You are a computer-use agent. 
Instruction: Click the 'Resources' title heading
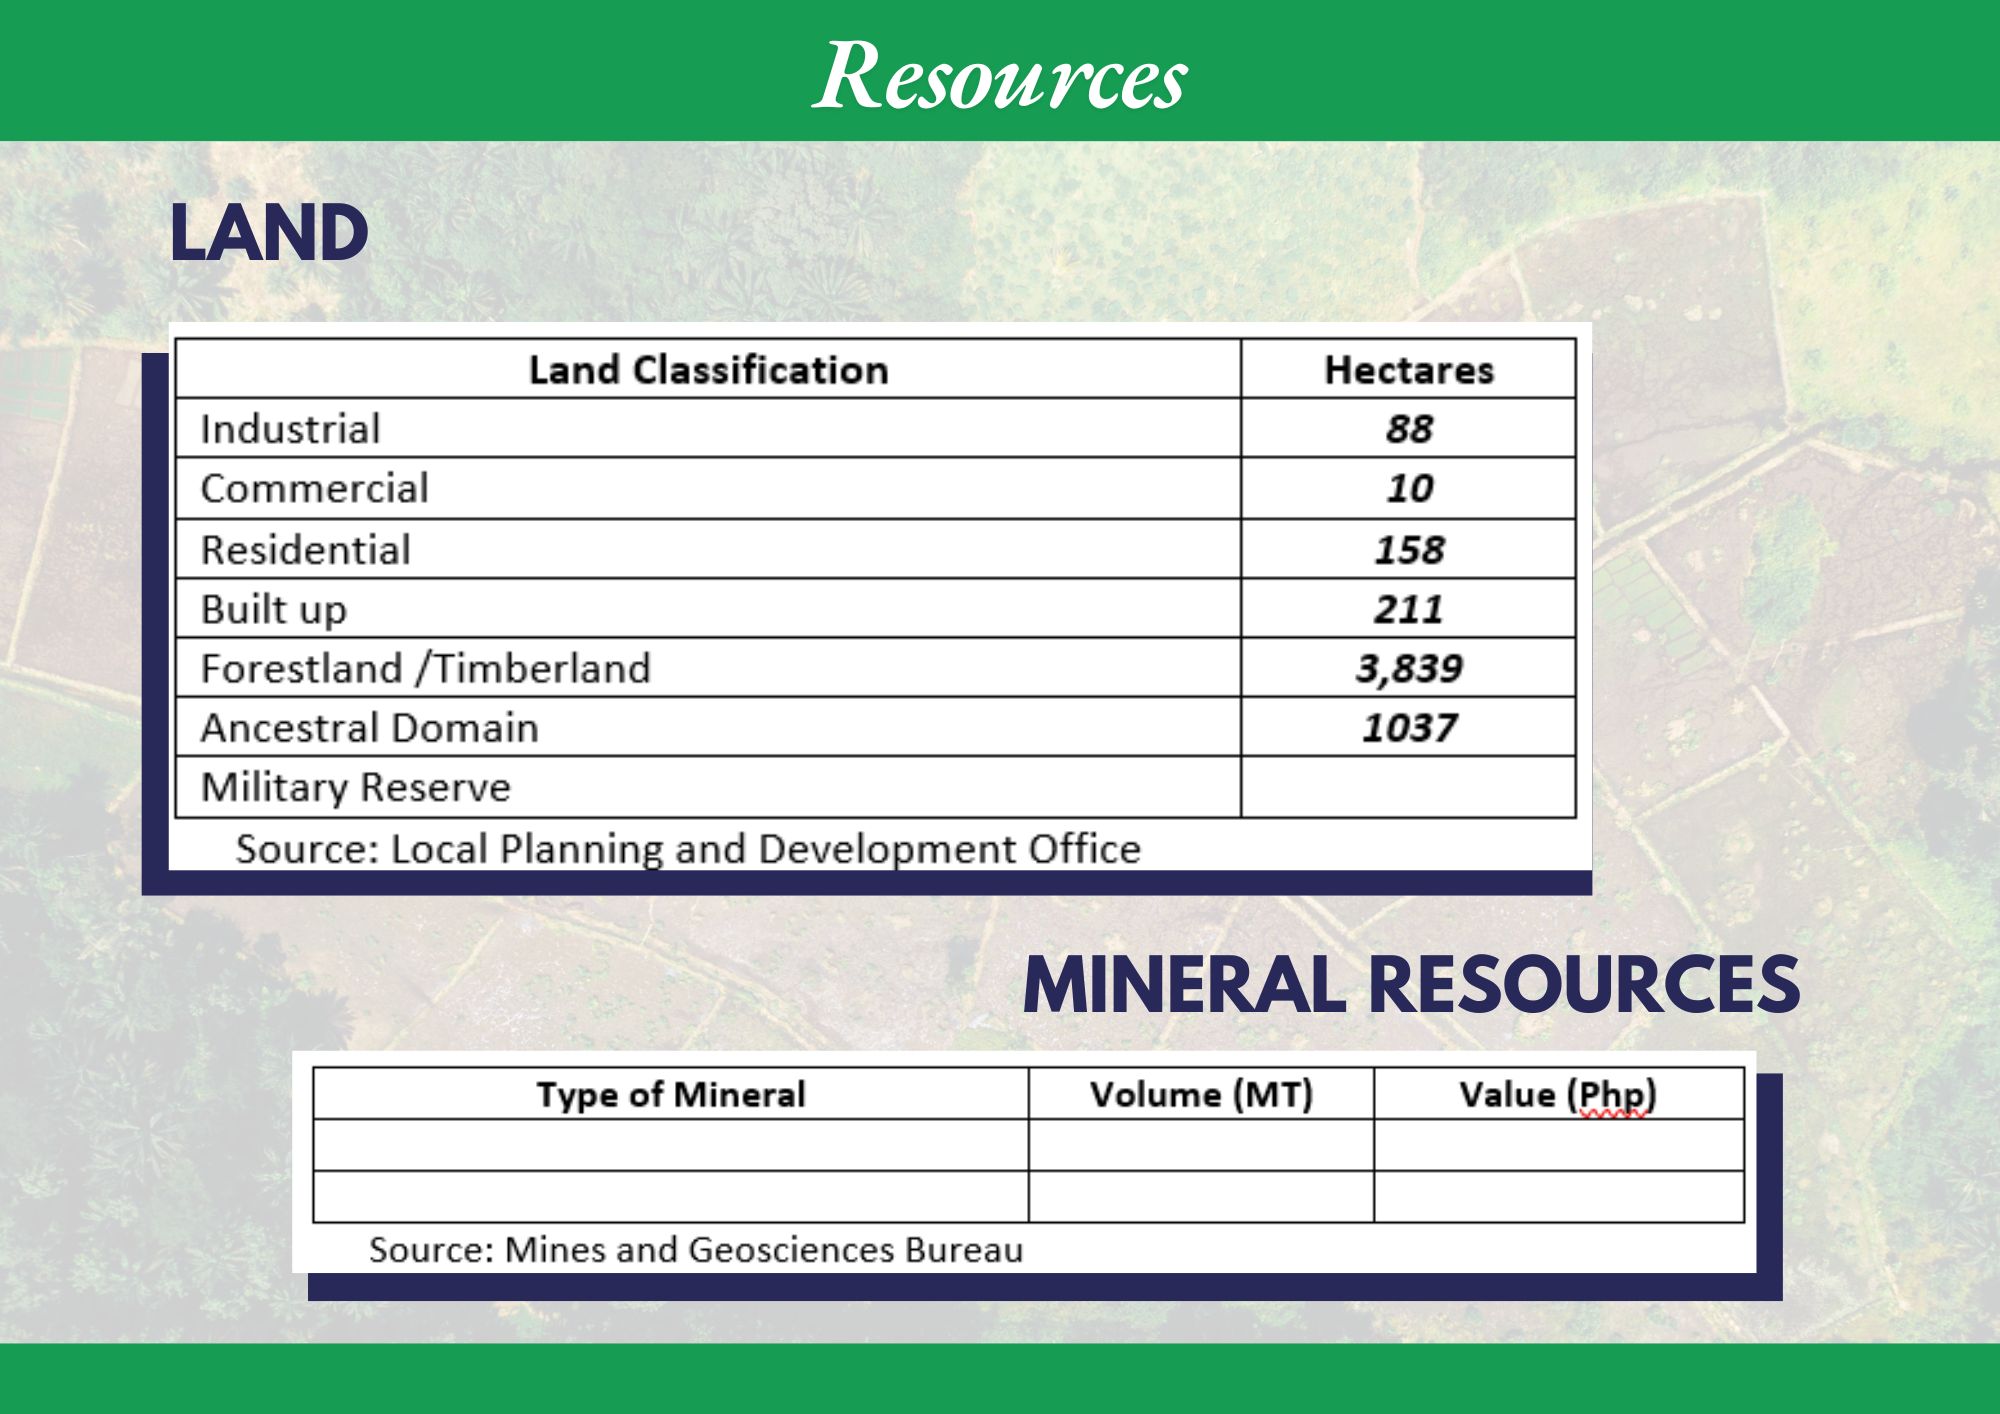pyautogui.click(x=1000, y=76)
